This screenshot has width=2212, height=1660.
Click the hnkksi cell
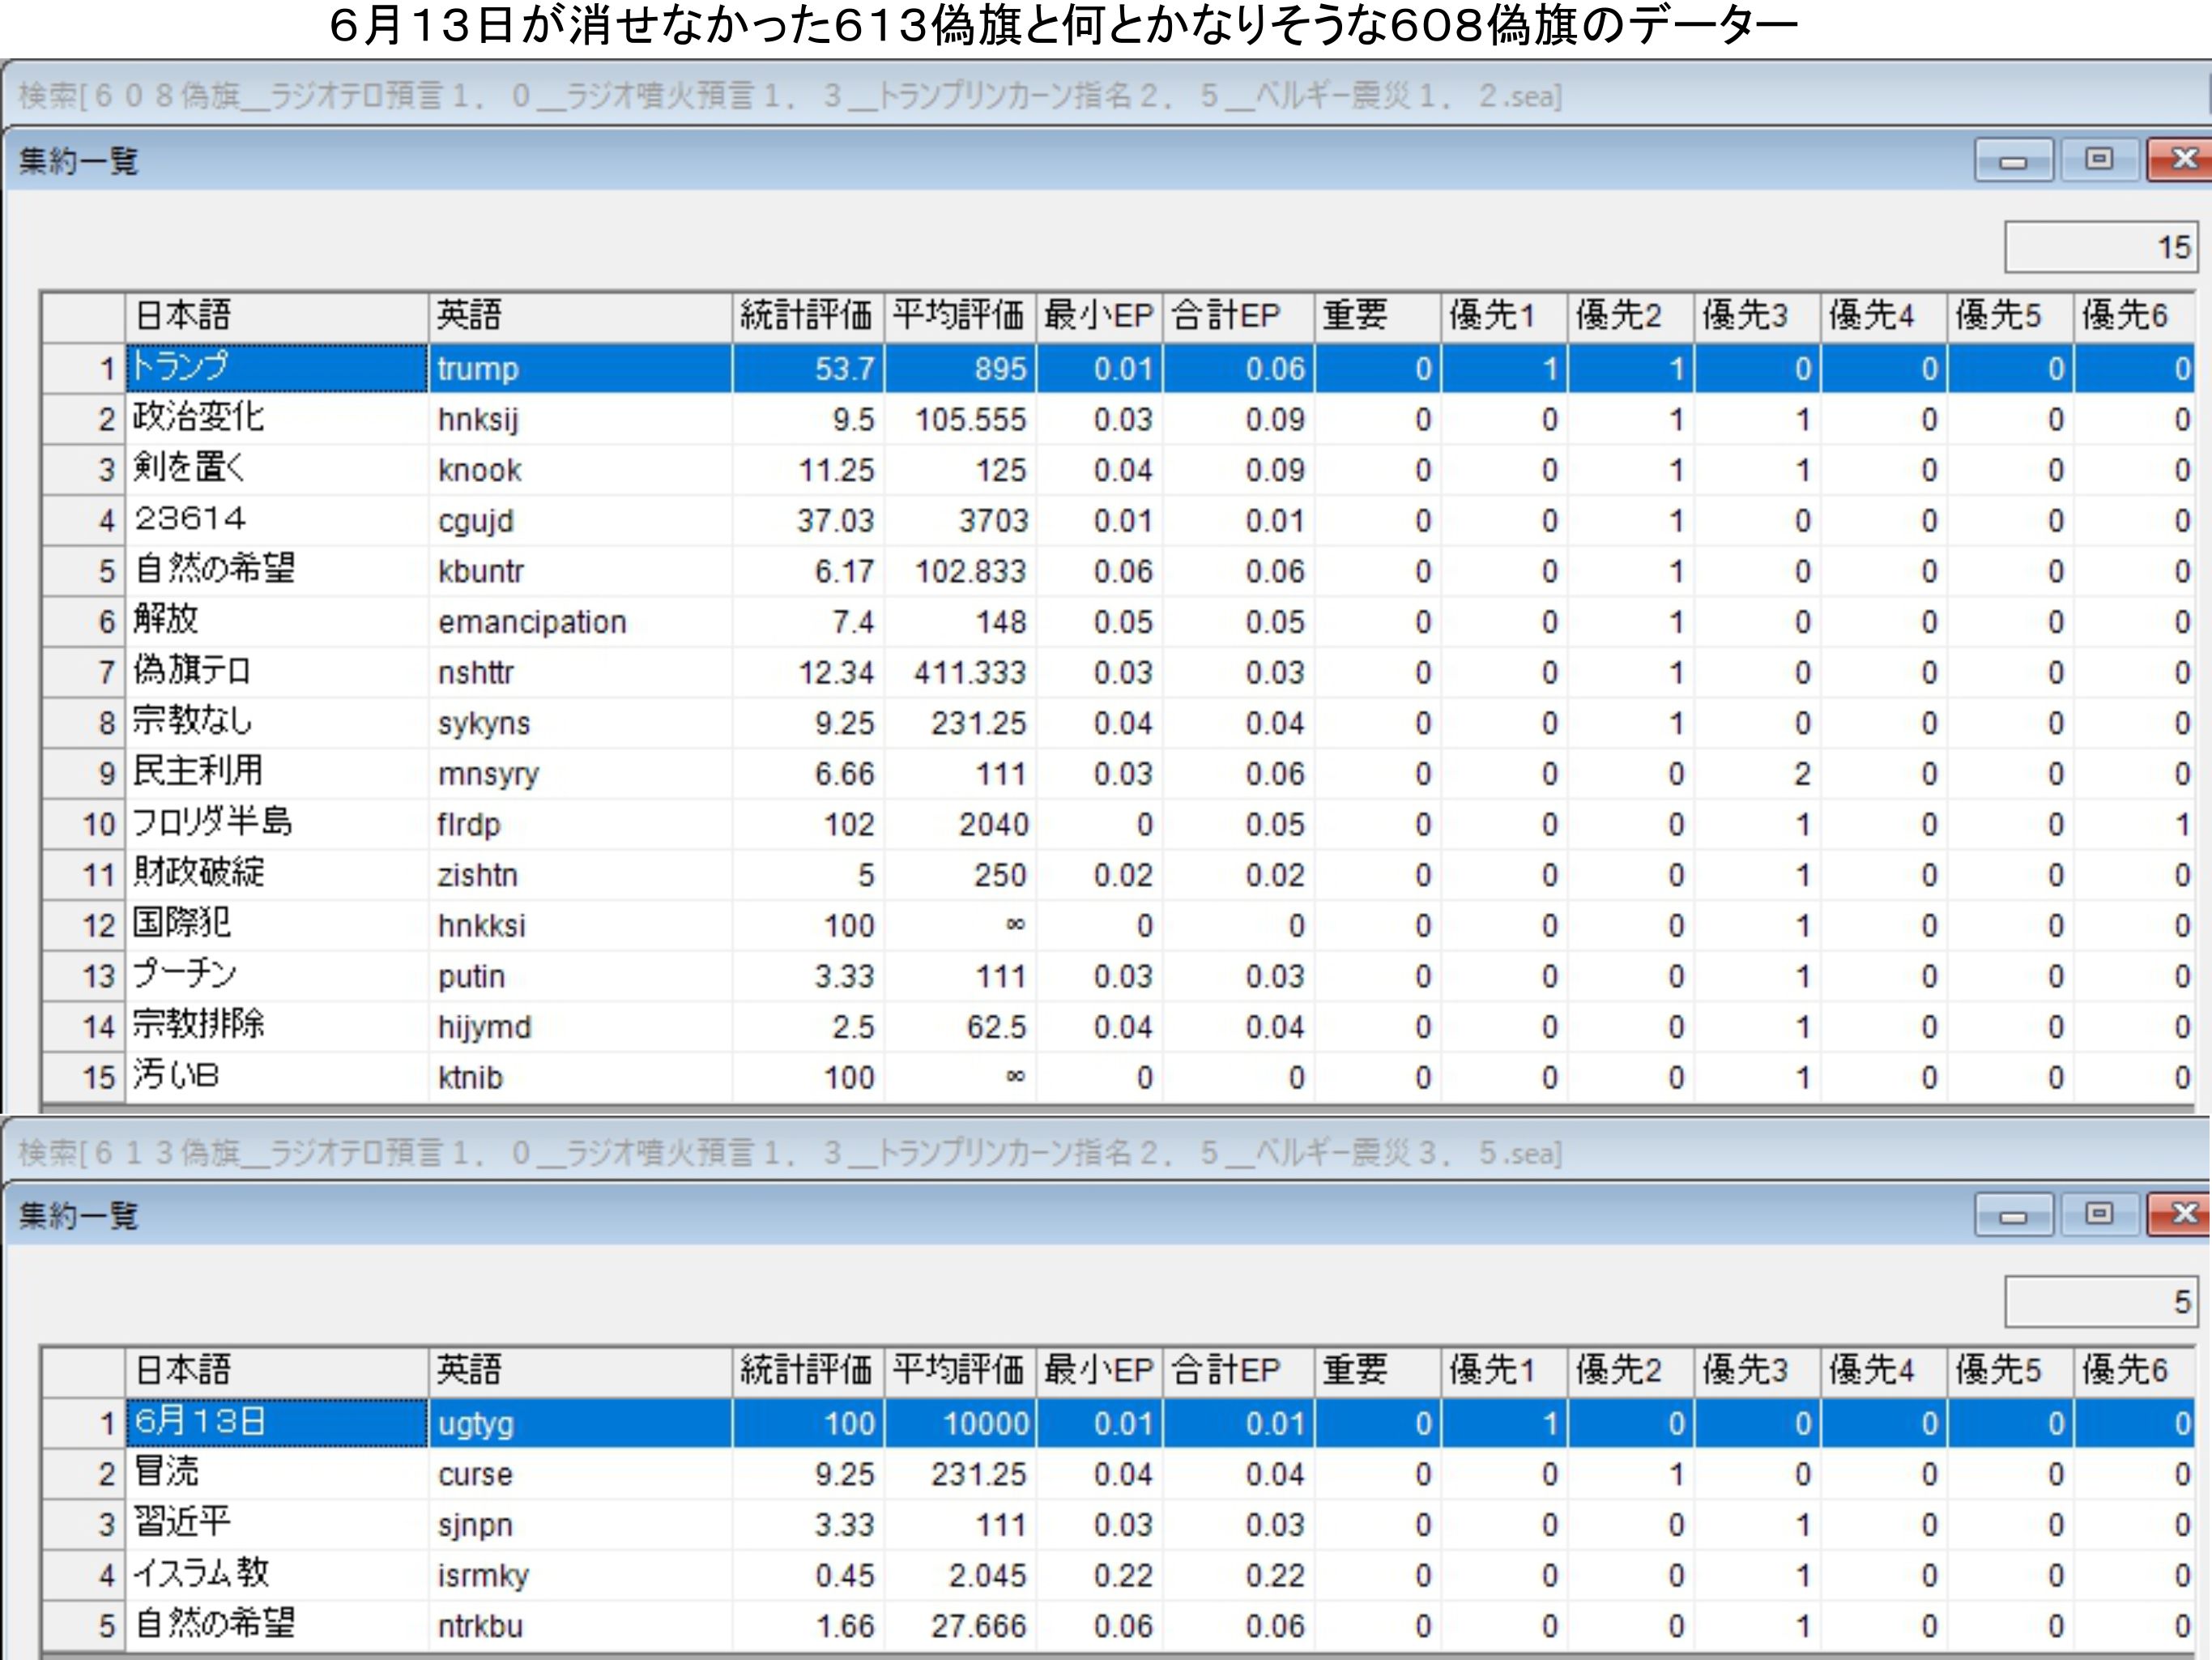(x=580, y=925)
